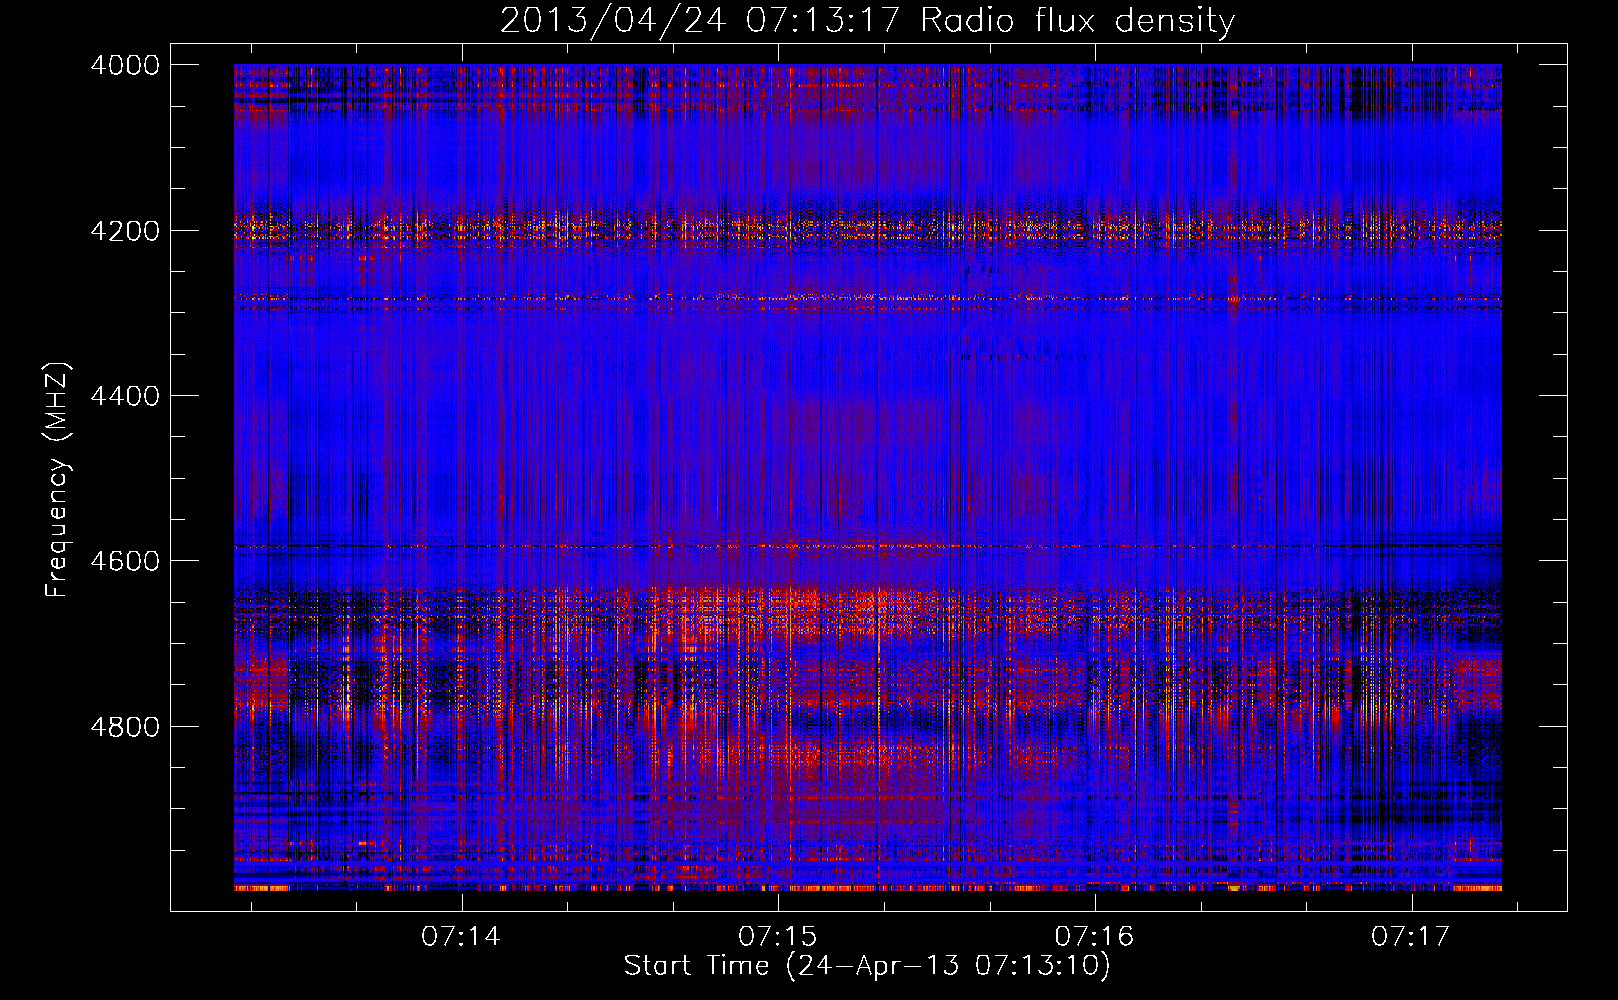Click the 07:16 time tick label
This screenshot has height=1000, width=1618.
1095,937
